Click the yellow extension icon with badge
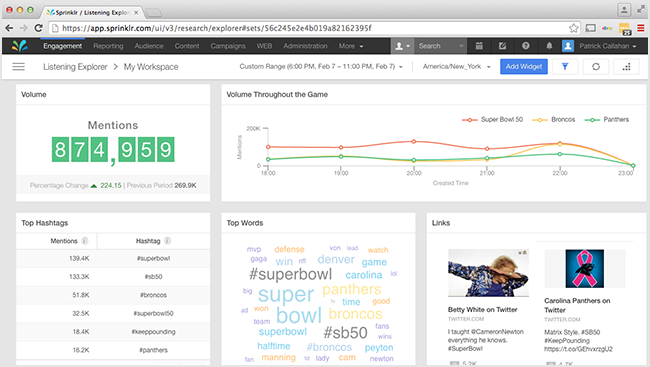The image size is (650, 367). point(624,29)
